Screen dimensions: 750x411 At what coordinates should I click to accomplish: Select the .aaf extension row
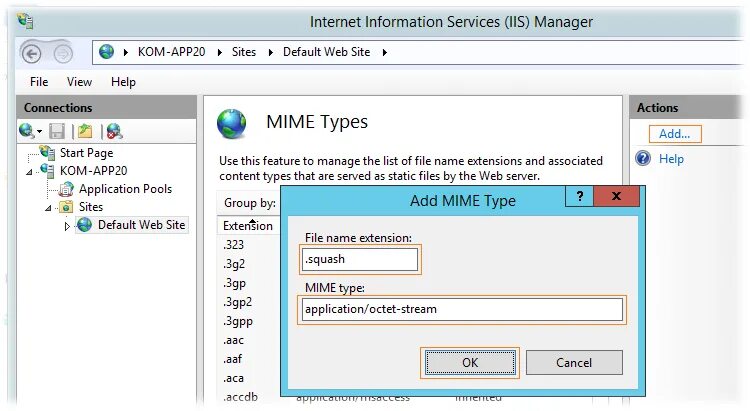tap(232, 359)
